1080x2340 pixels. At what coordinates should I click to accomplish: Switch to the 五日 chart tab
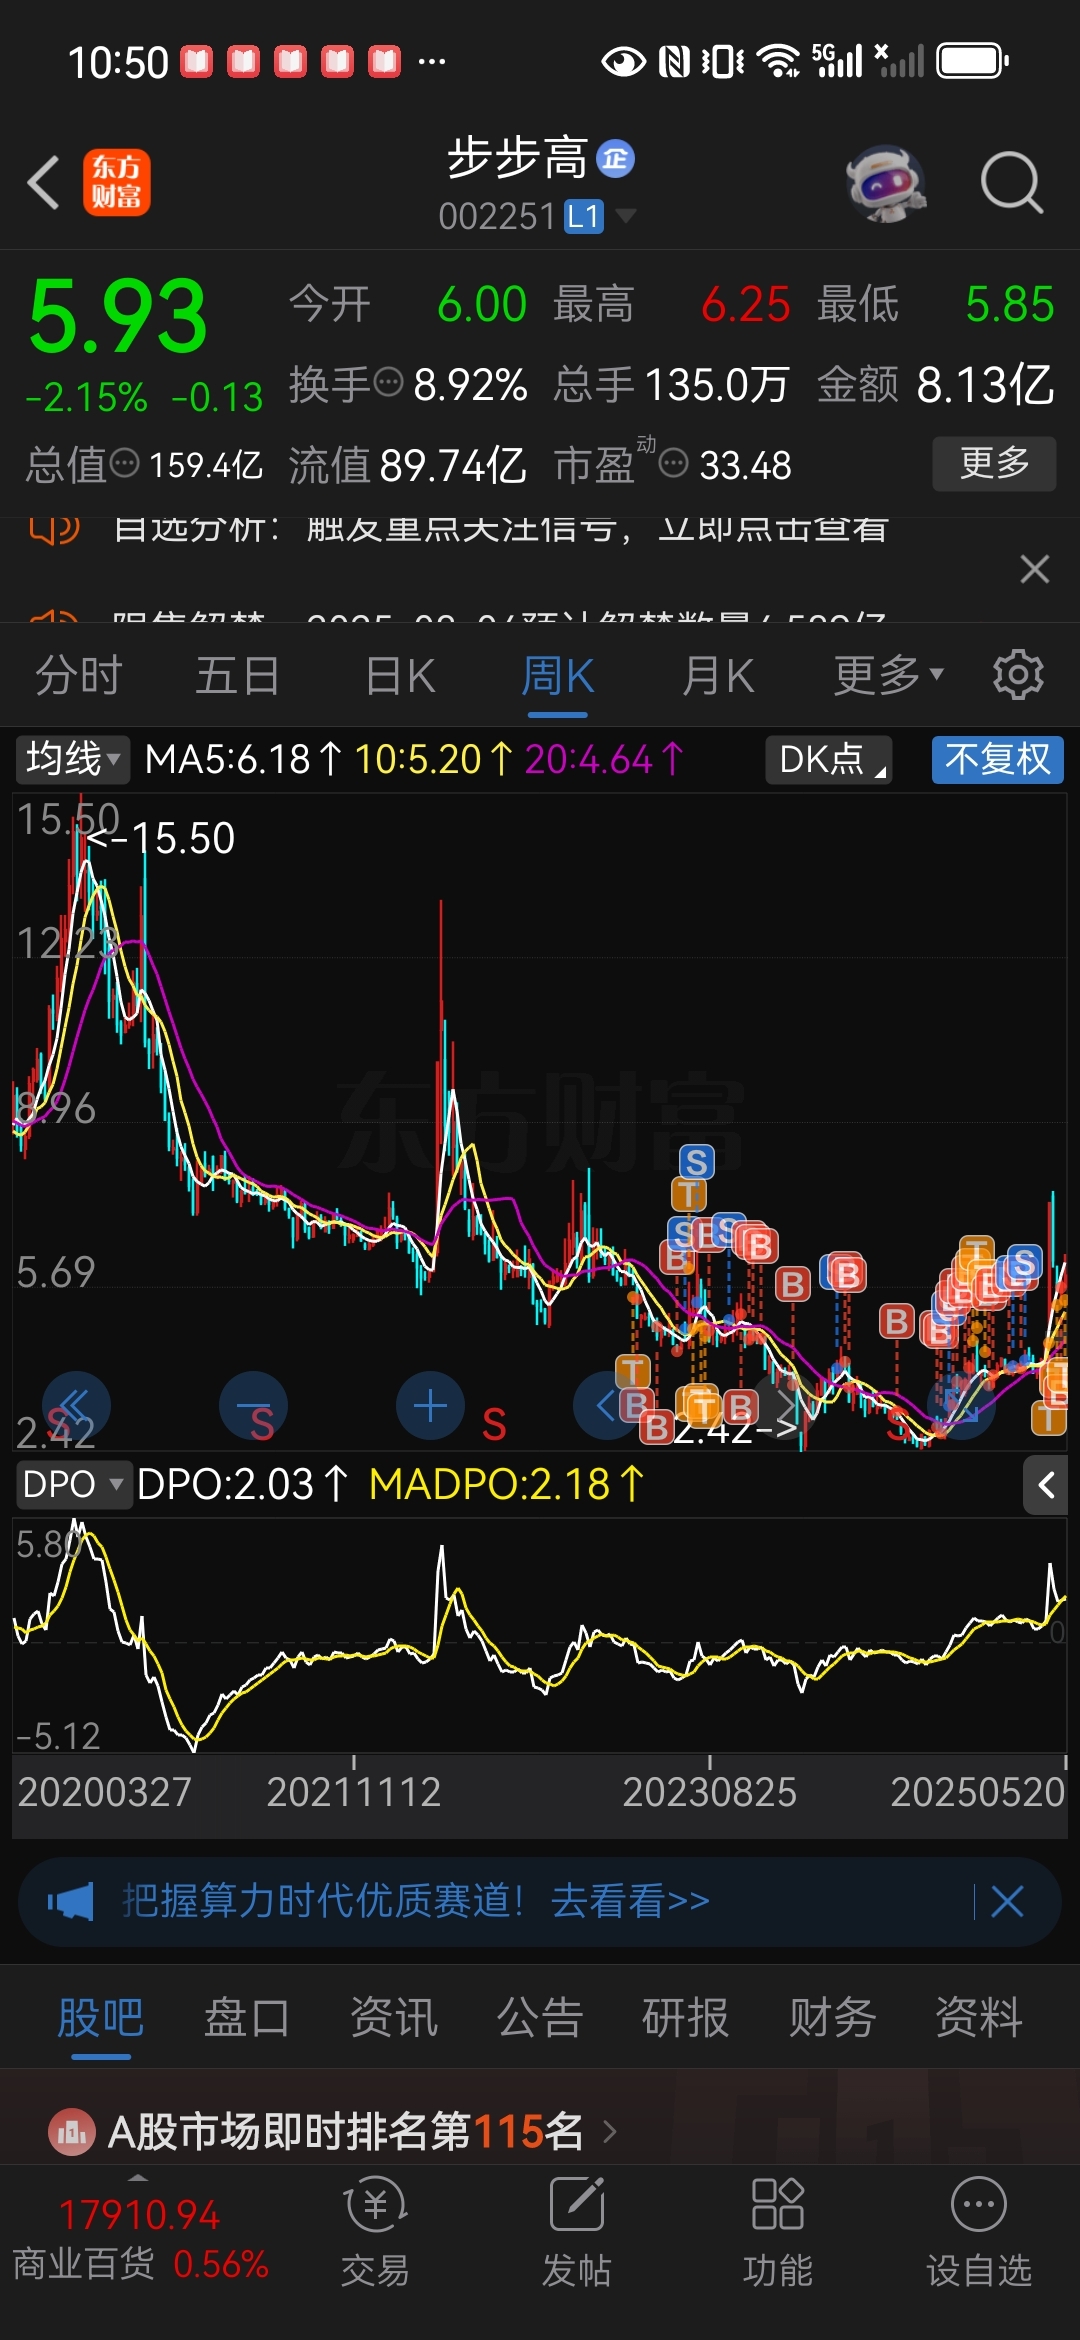pyautogui.click(x=237, y=676)
